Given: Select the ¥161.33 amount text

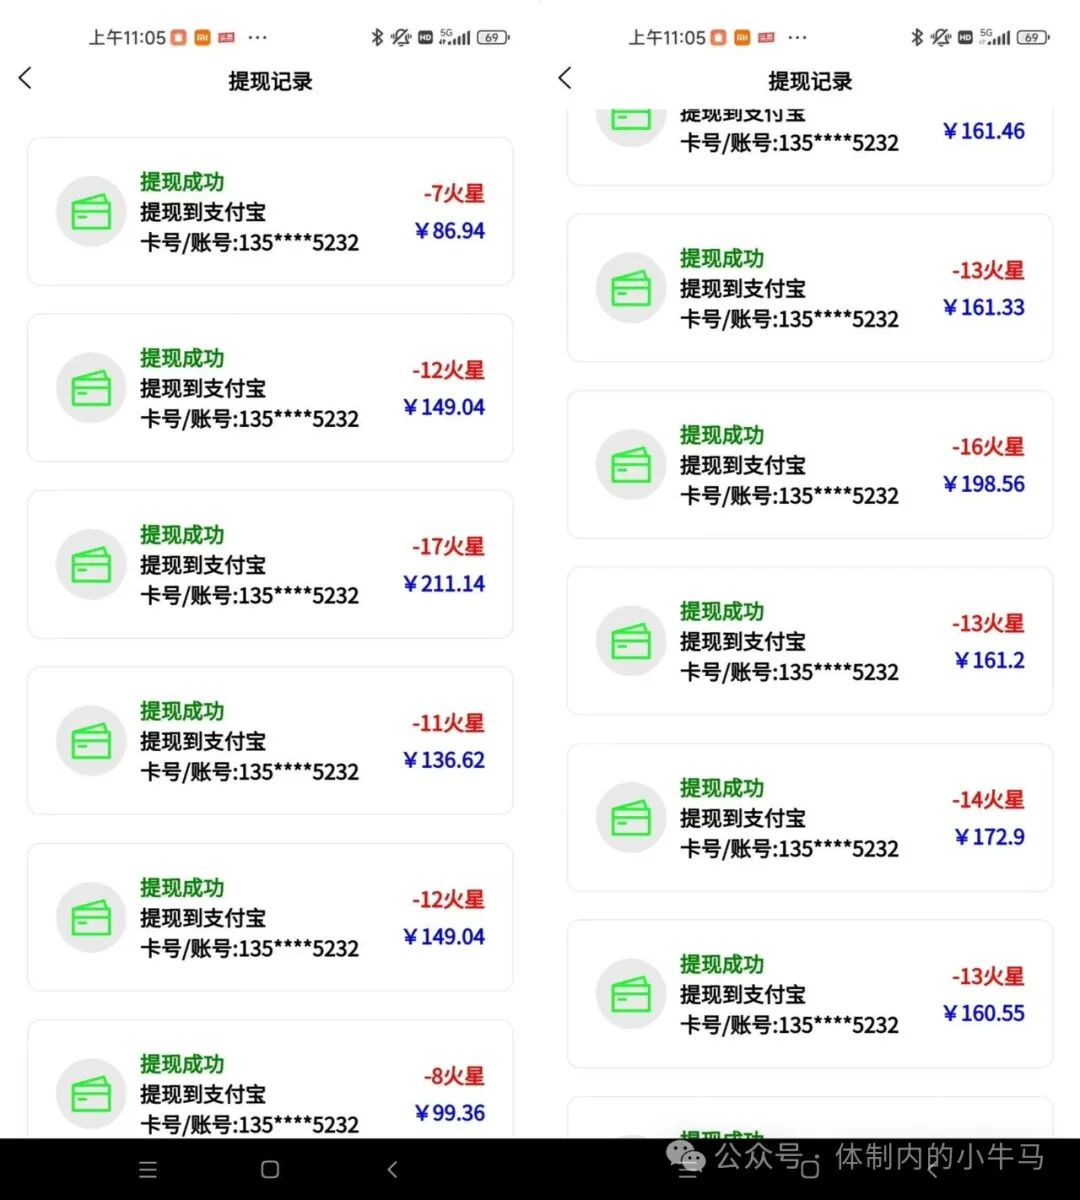Looking at the screenshot, I should (984, 307).
